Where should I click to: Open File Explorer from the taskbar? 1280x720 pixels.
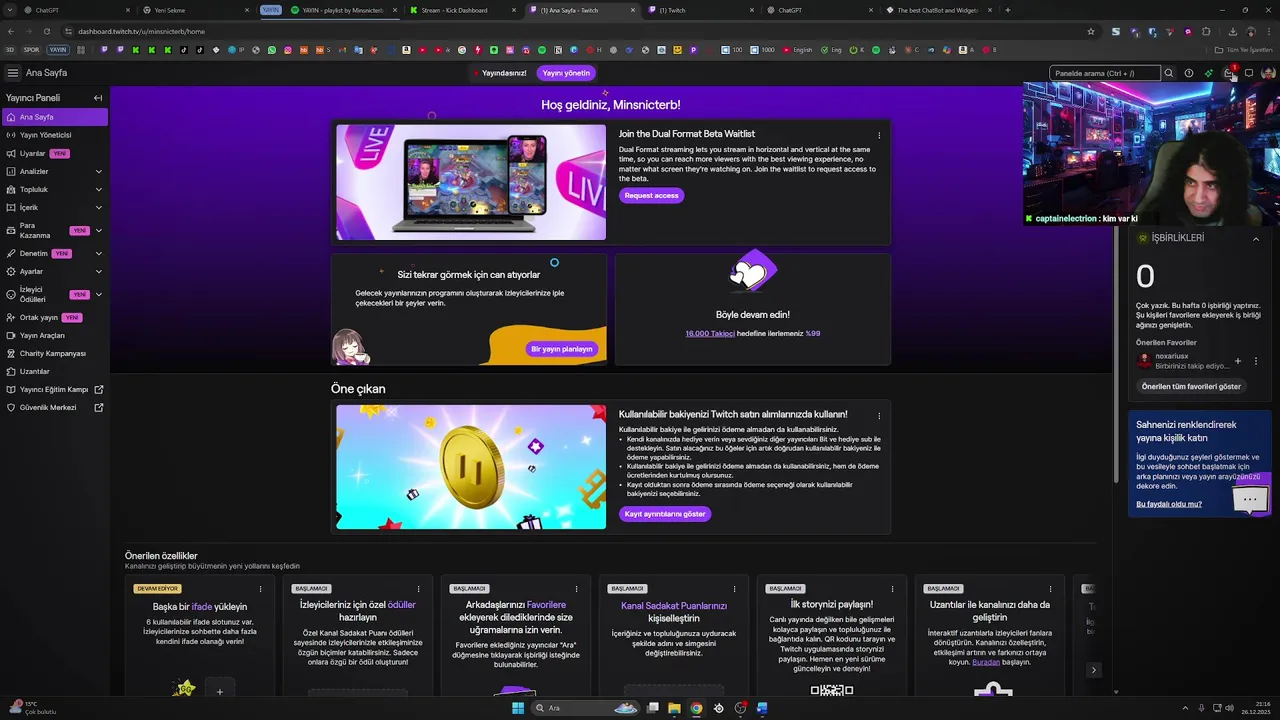pyautogui.click(x=674, y=708)
